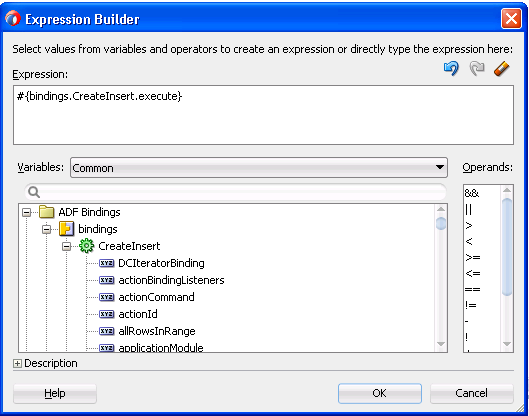Click the XYZ icon beside allRowsInRange
Screen dimensions: 529x416
(x=107, y=331)
